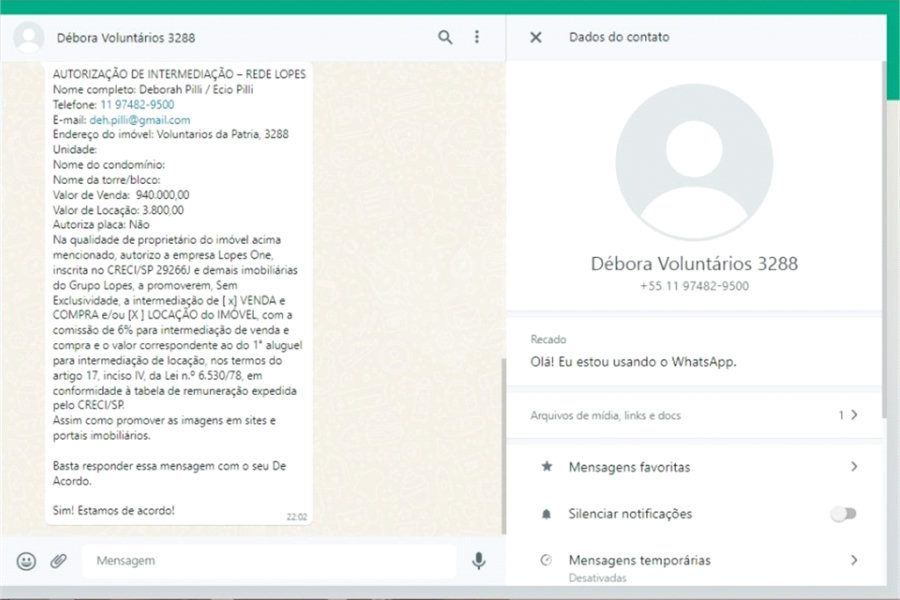Expand Mensagens favoritas chevron
Viewport: 900px width, 600px height.
coord(854,466)
